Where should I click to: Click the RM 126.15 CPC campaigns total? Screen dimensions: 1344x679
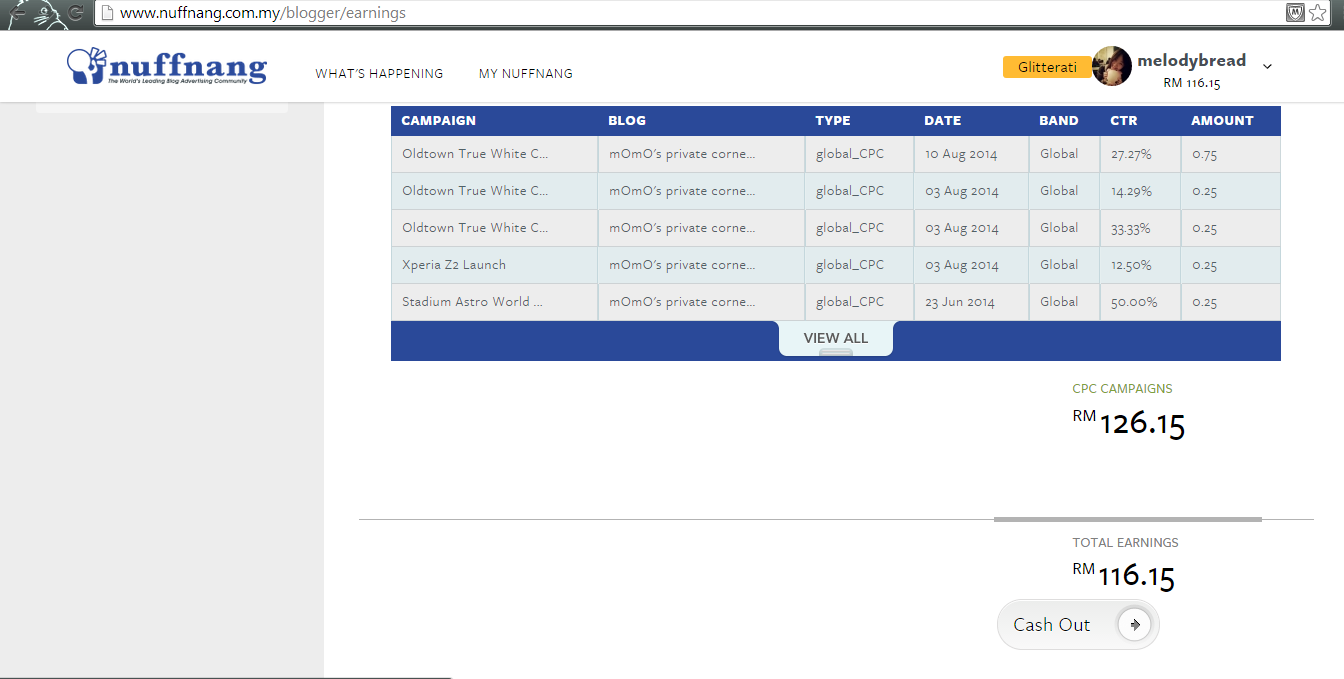pos(1128,424)
